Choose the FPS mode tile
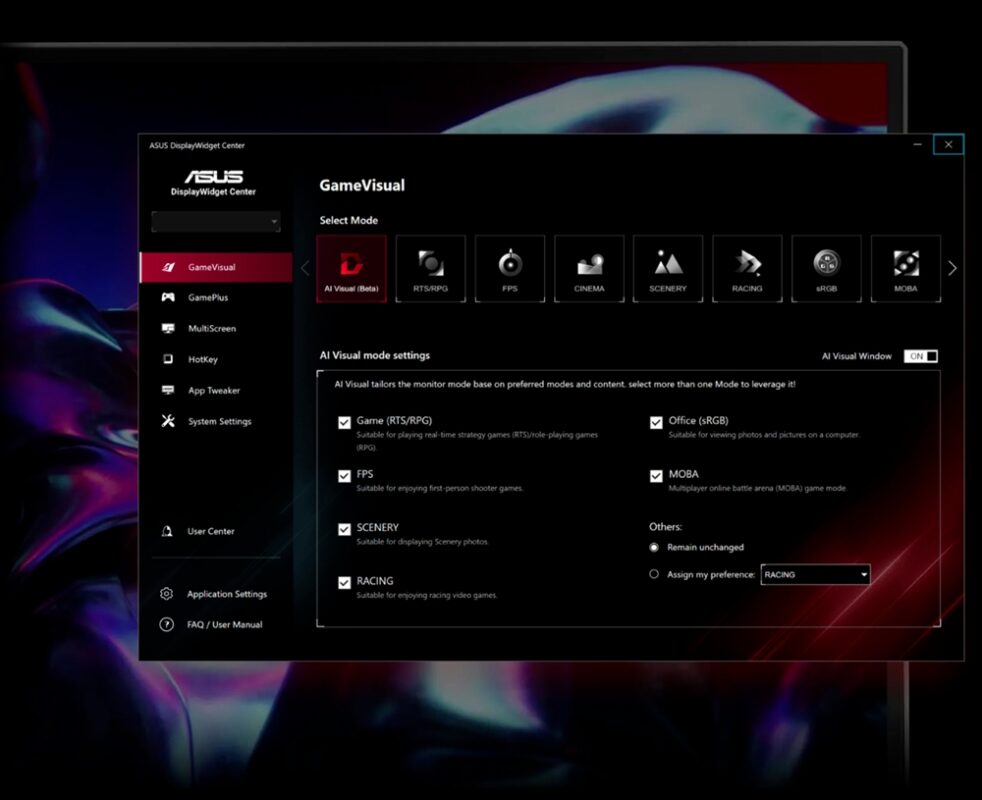 coord(510,269)
